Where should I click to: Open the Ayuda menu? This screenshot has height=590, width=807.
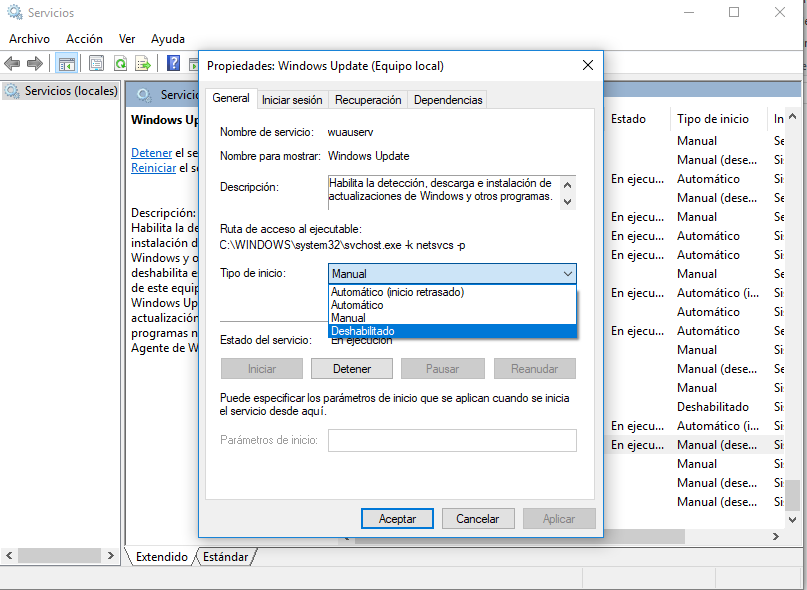(168, 39)
